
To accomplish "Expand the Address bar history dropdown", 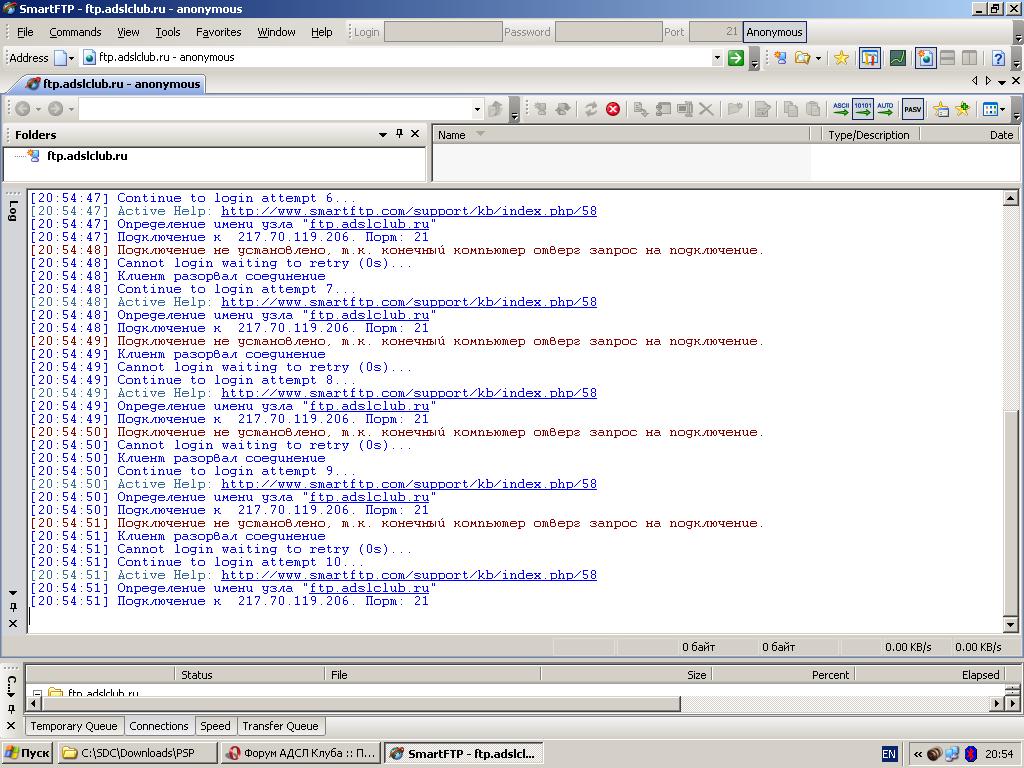I will pyautogui.click(x=717, y=57).
